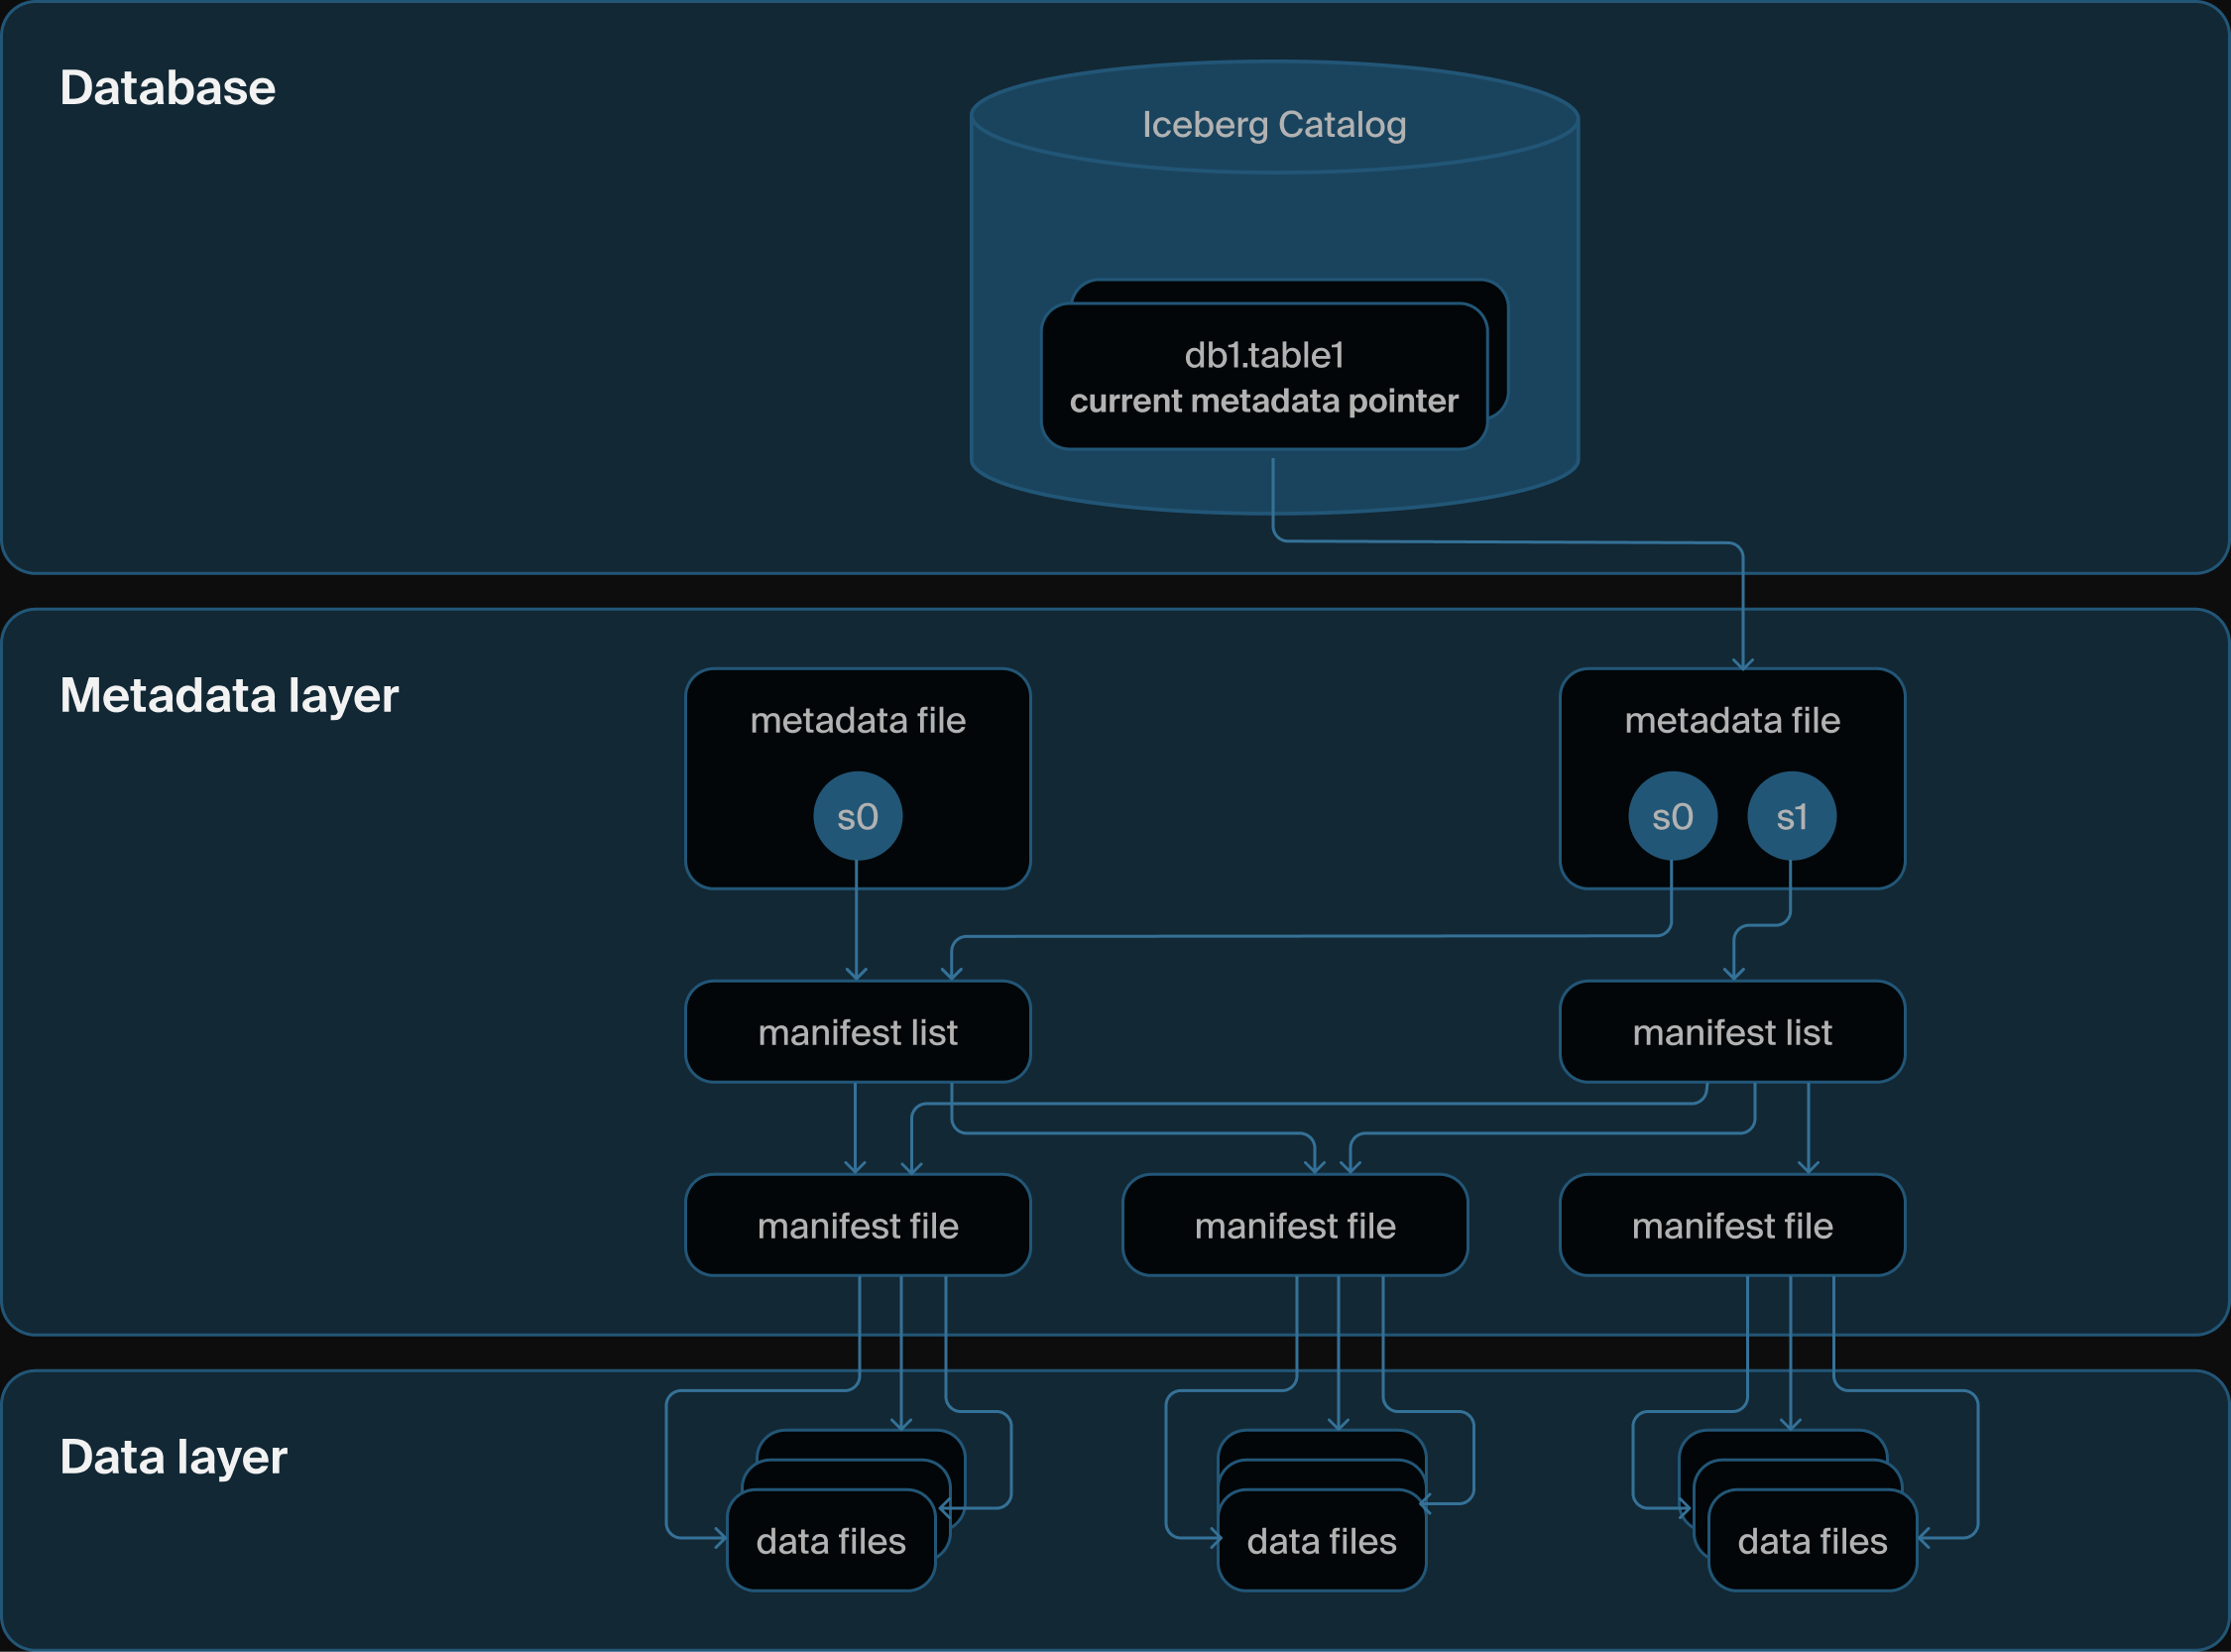
Task: Click the Metadata layer heading text
Action: (x=229, y=697)
